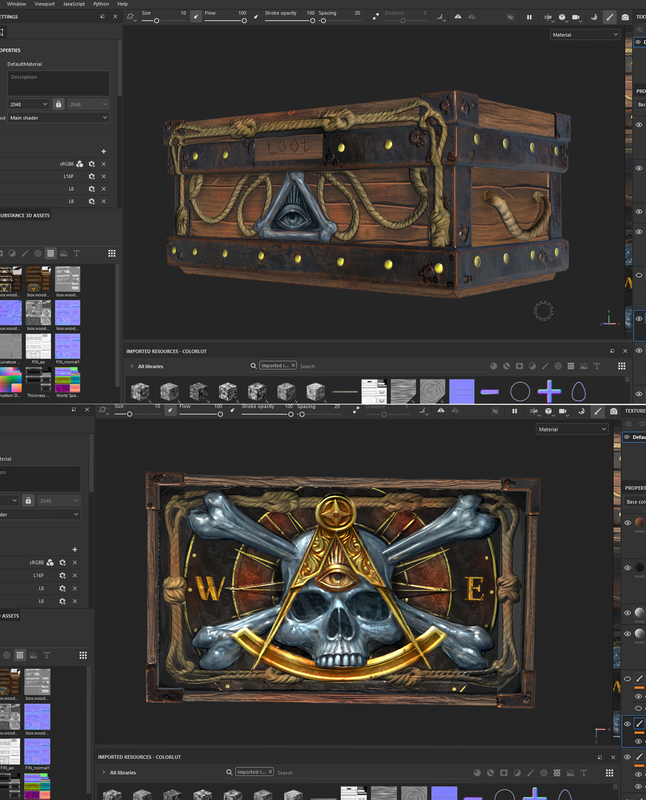
Task: Select the fonts T filter in upper Assets panel
Action: [77, 253]
